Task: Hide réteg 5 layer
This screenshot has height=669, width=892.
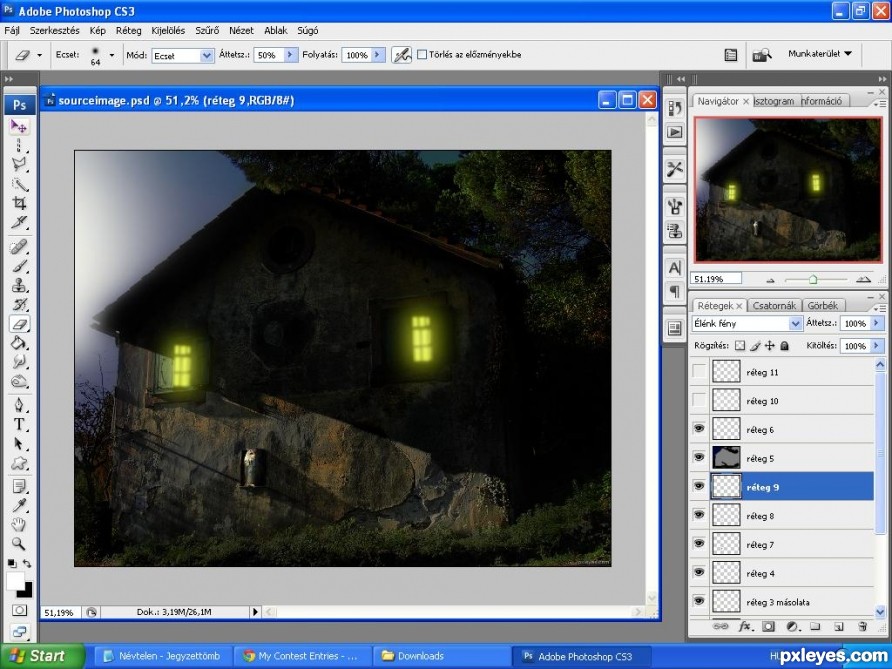Action: tap(699, 457)
